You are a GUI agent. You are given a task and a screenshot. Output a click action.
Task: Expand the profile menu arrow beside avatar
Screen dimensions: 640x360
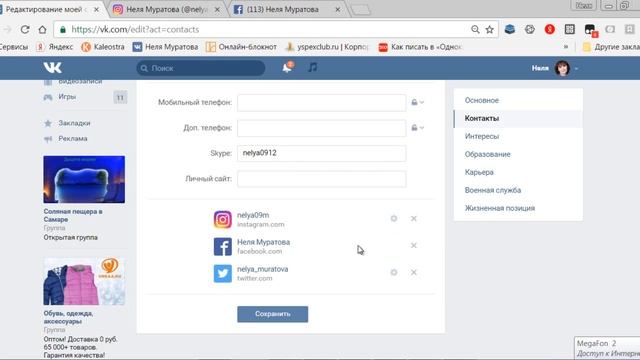click(x=576, y=69)
